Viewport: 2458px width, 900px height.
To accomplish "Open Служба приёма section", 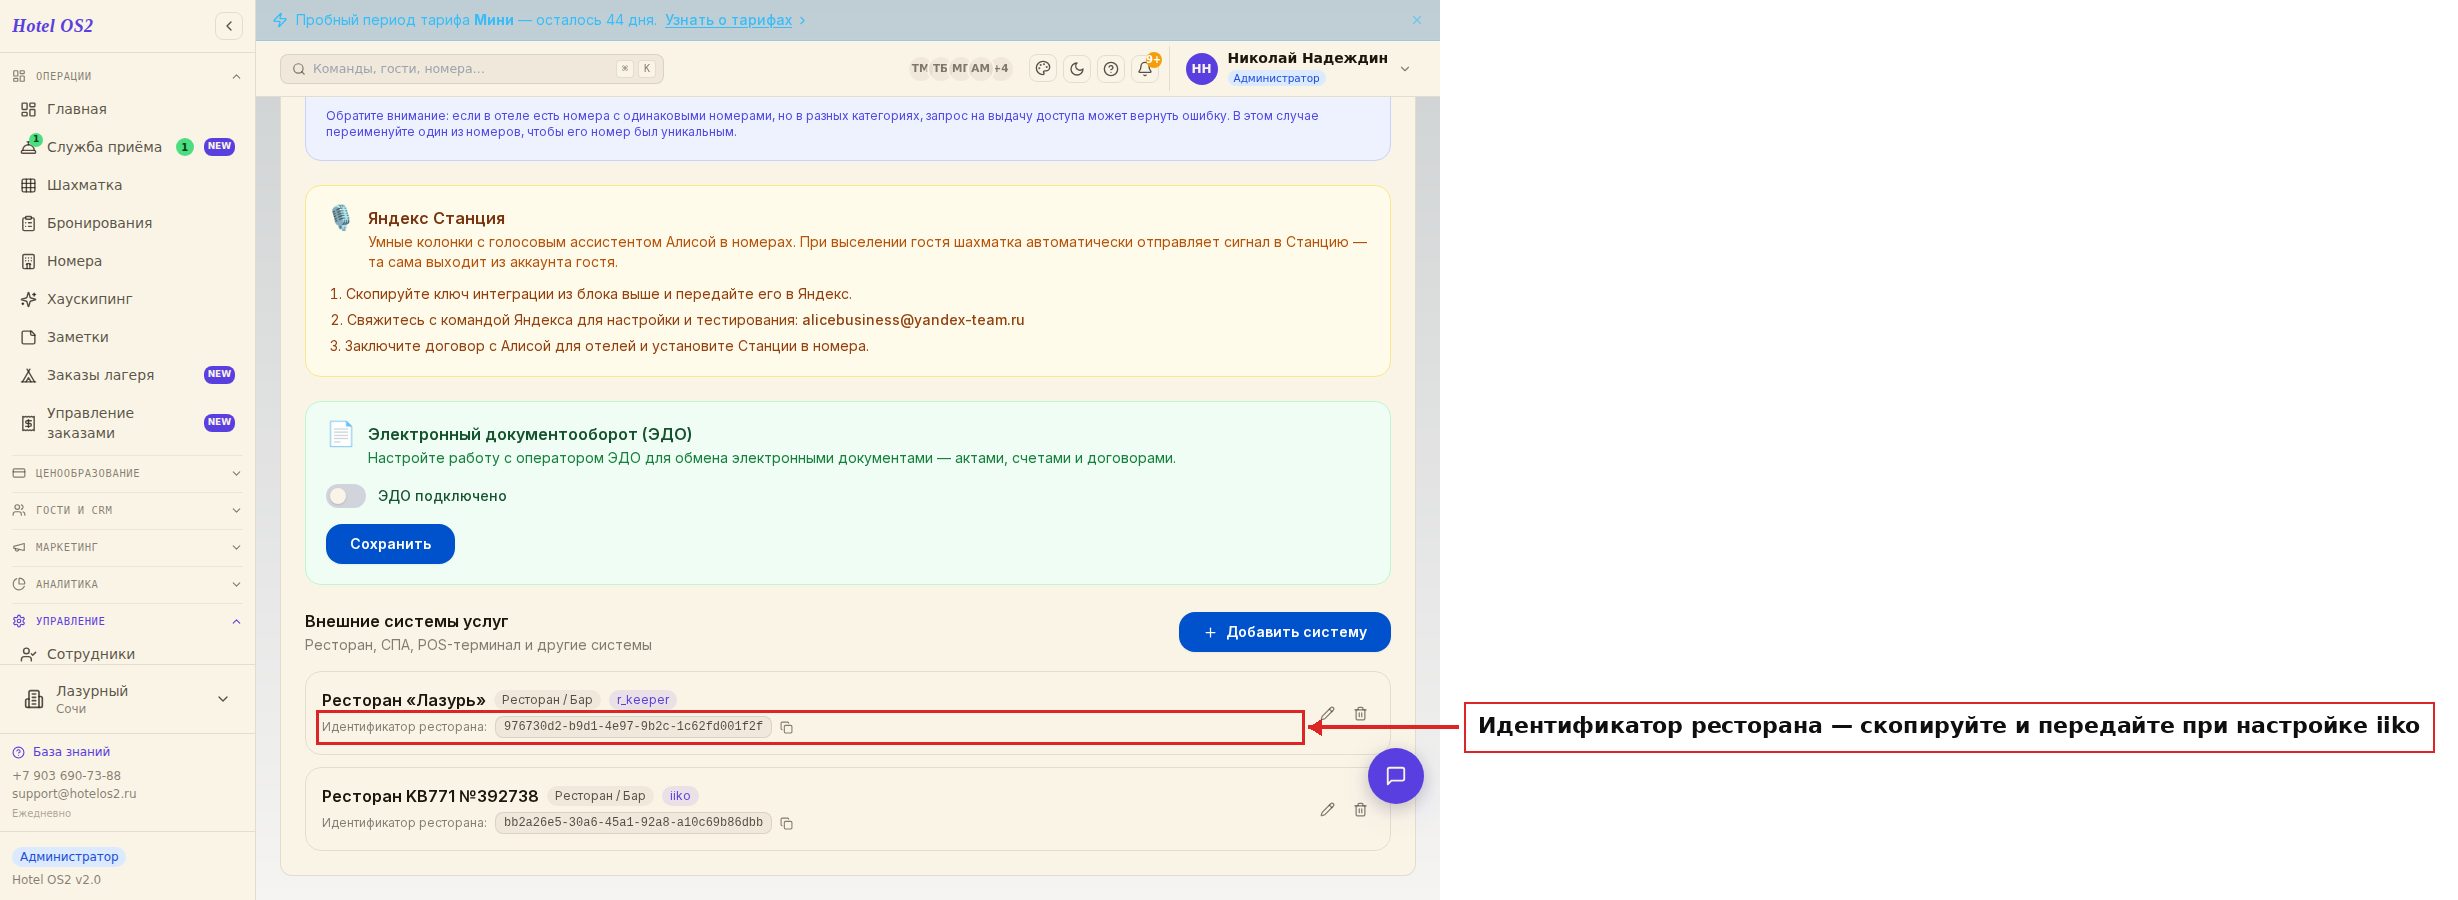I will coord(127,147).
